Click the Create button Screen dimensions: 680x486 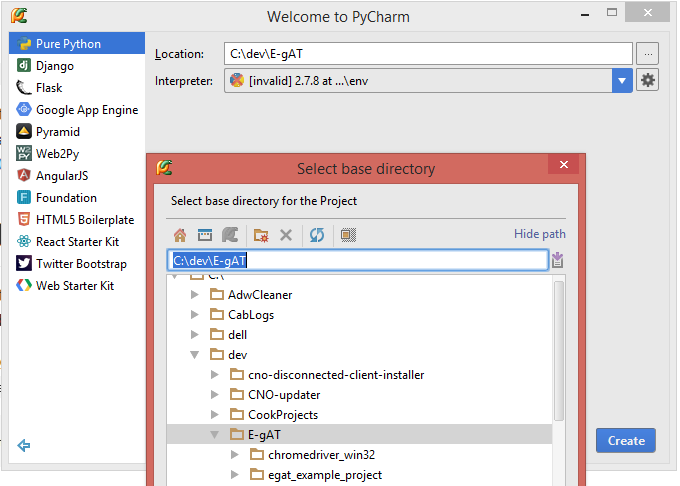(626, 440)
